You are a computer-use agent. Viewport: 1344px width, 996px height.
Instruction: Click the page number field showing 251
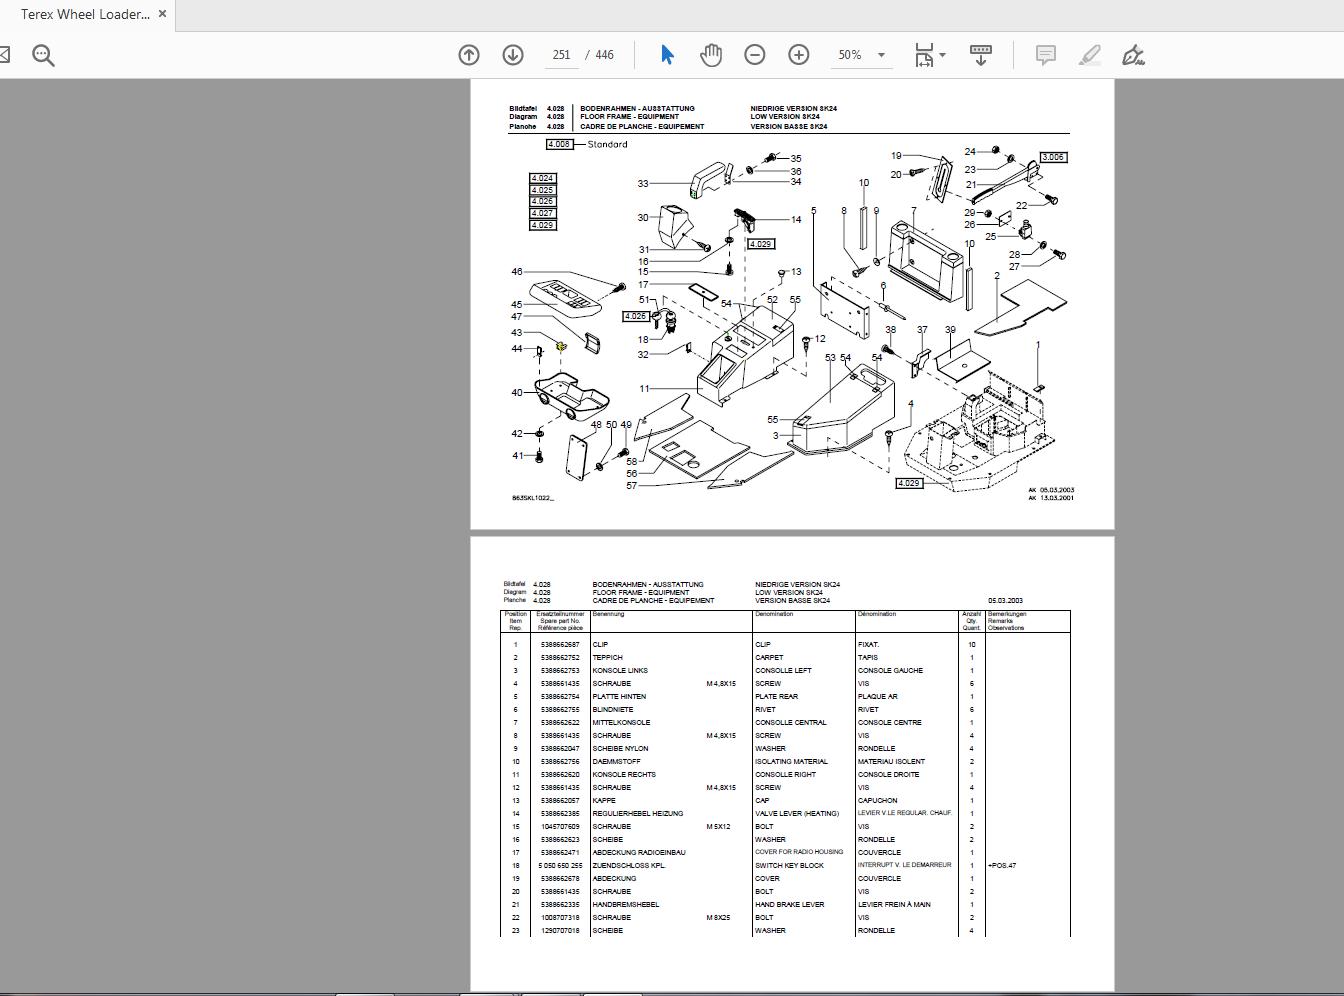pos(562,55)
